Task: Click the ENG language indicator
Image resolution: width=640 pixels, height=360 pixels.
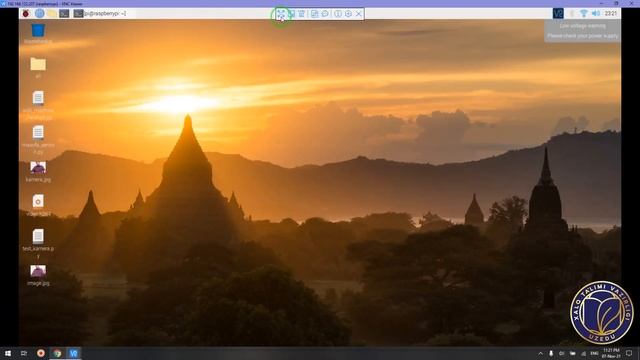Action: click(x=594, y=353)
